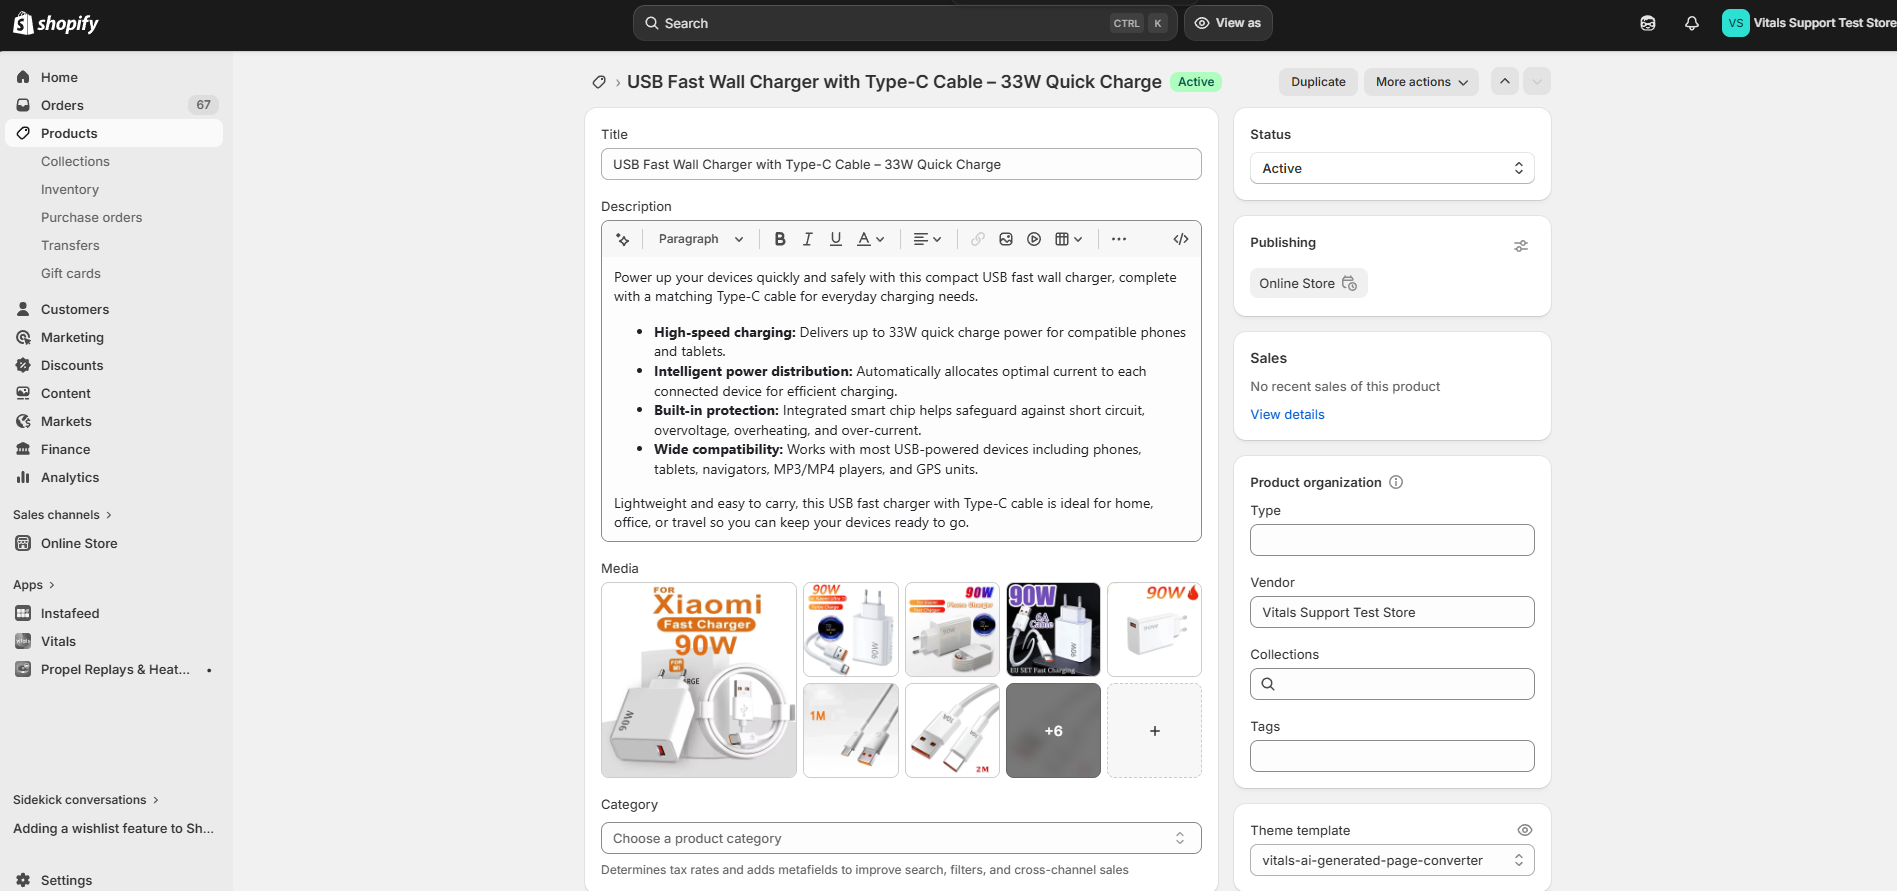The image size is (1897, 891).
Task: Click the VS store avatar
Action: tap(1735, 23)
